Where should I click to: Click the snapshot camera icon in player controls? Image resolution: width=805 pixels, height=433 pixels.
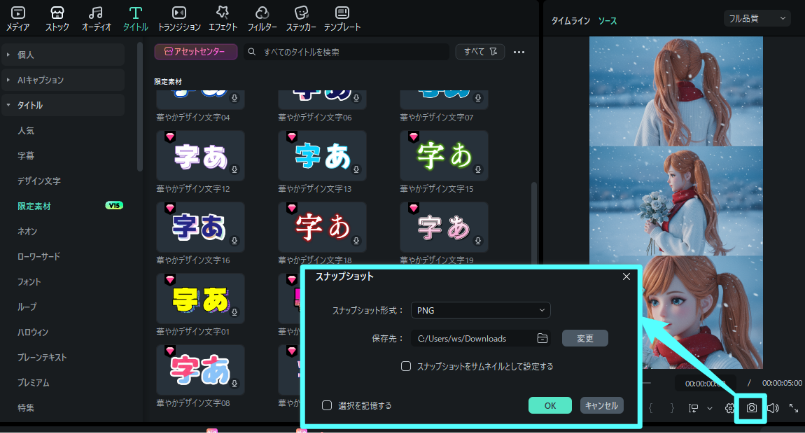pyautogui.click(x=752, y=408)
